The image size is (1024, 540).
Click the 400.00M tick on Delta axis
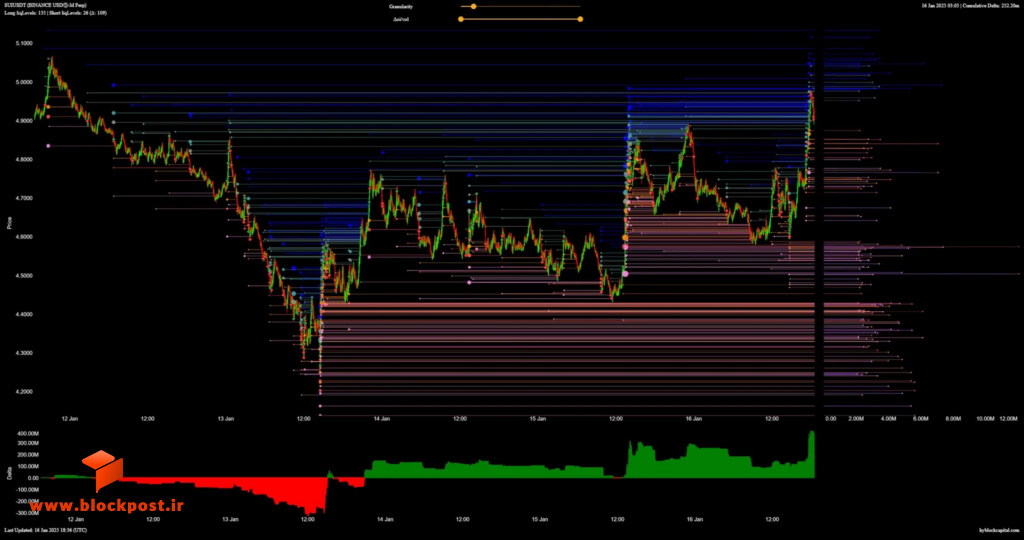[x=29, y=434]
